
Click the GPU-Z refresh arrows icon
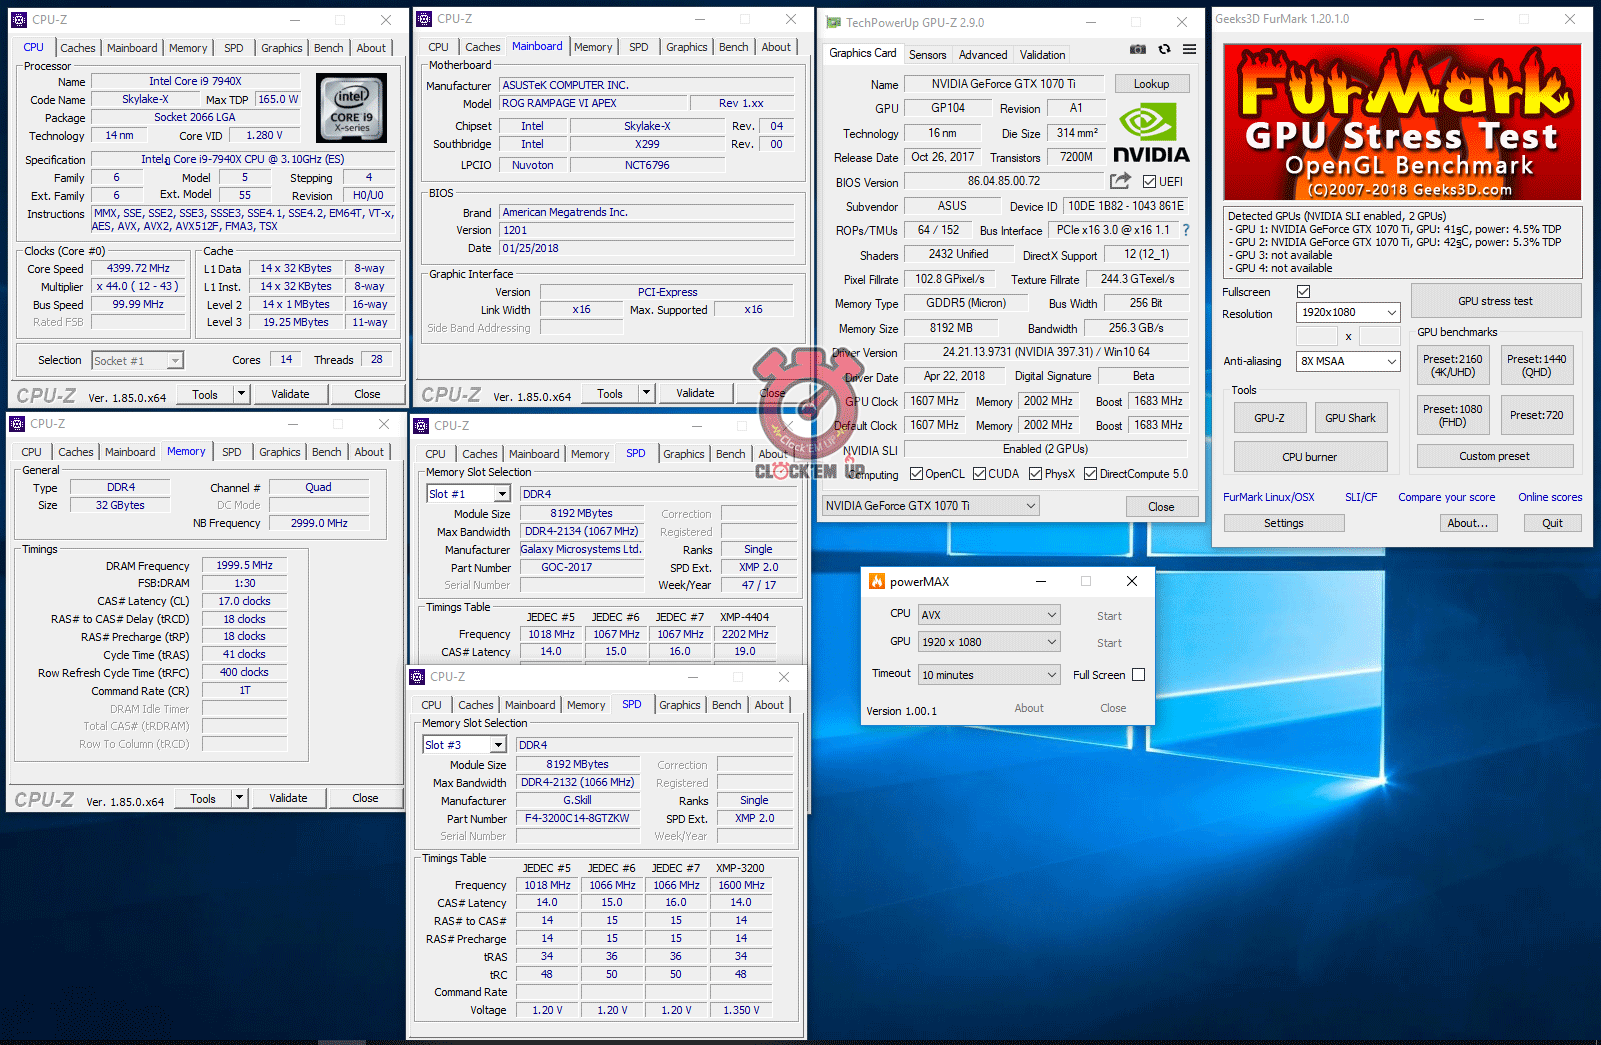pos(1164,49)
